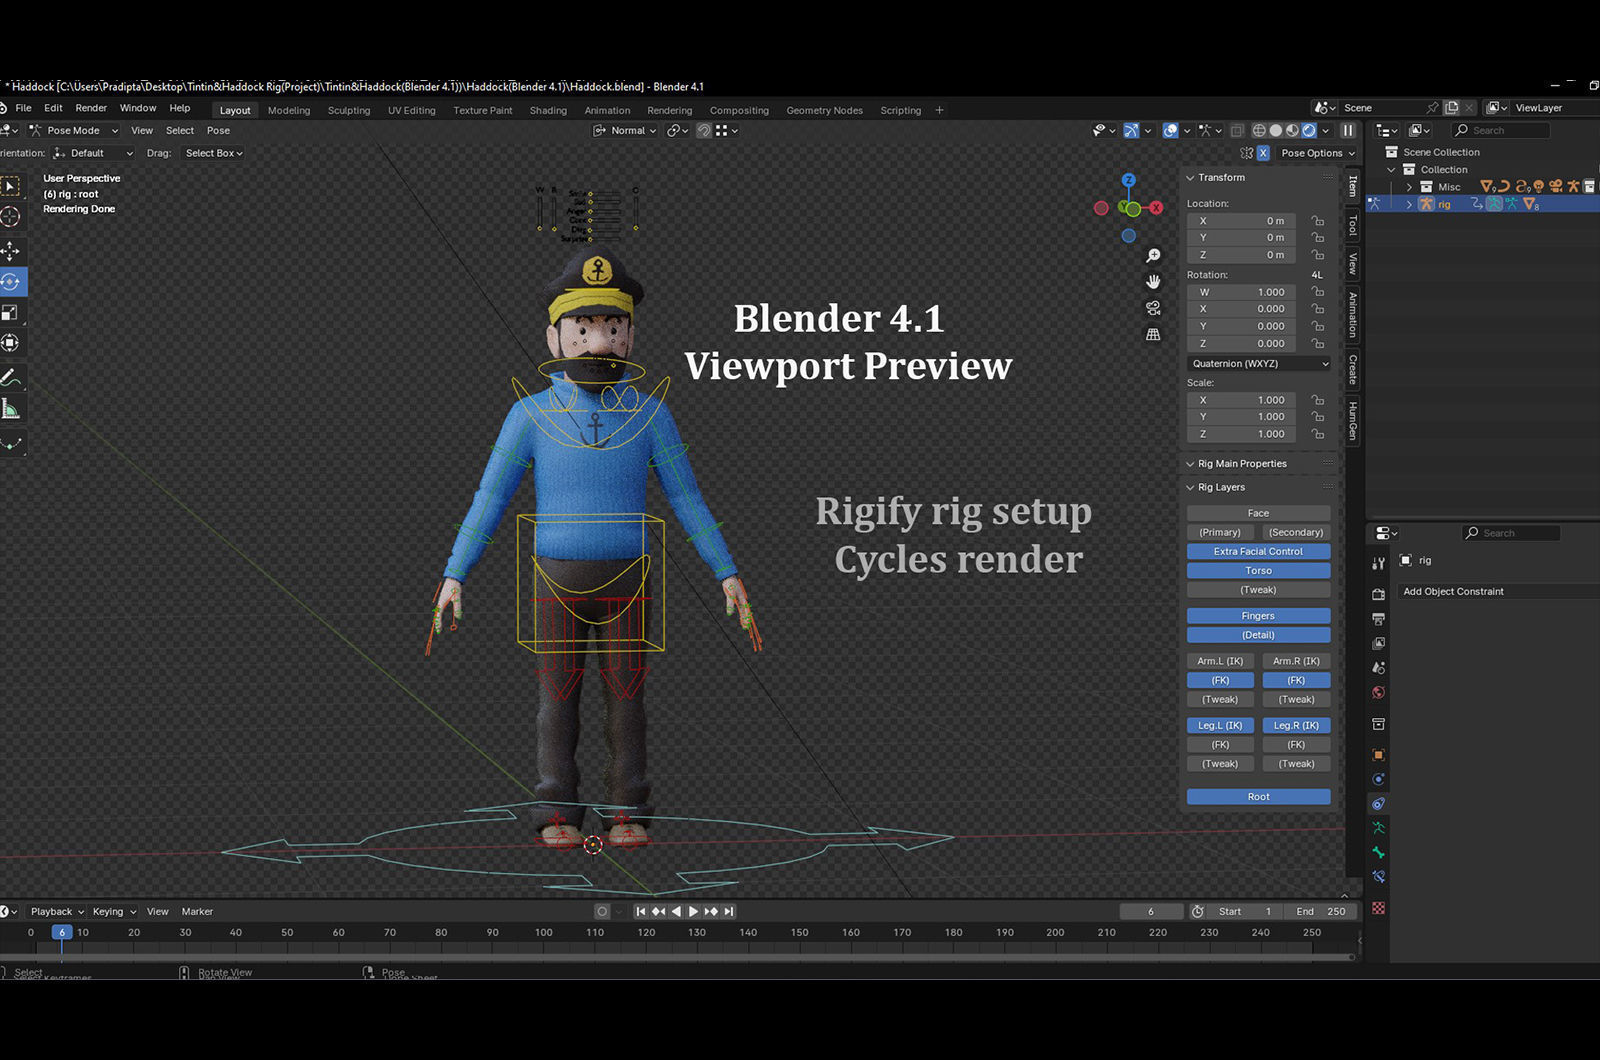The width and height of the screenshot is (1600, 1060).
Task: Pause viewport render preview
Action: [x=1348, y=130]
